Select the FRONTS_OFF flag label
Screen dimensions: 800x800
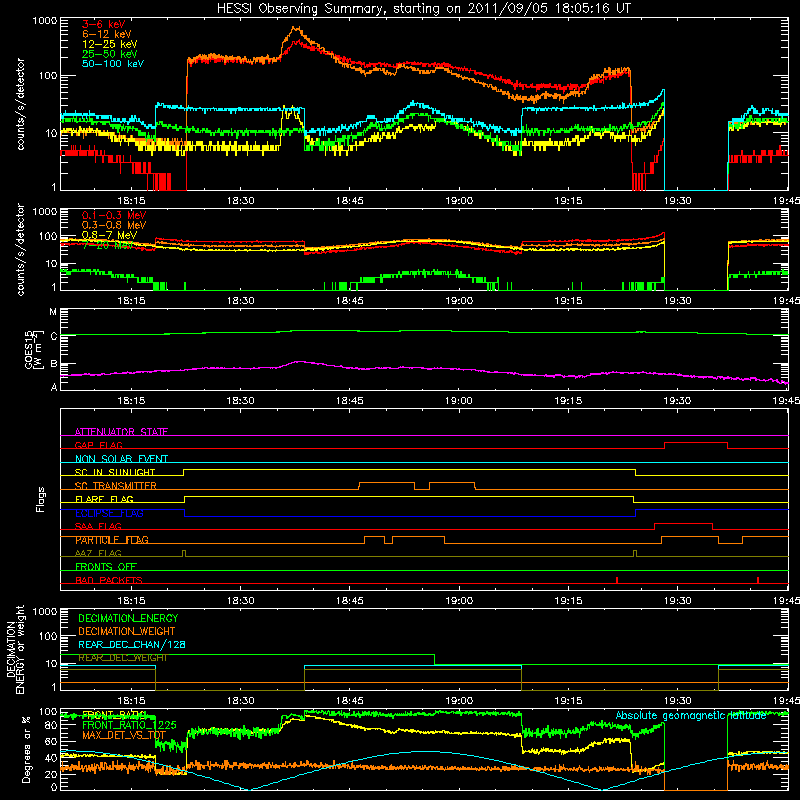click(106, 566)
